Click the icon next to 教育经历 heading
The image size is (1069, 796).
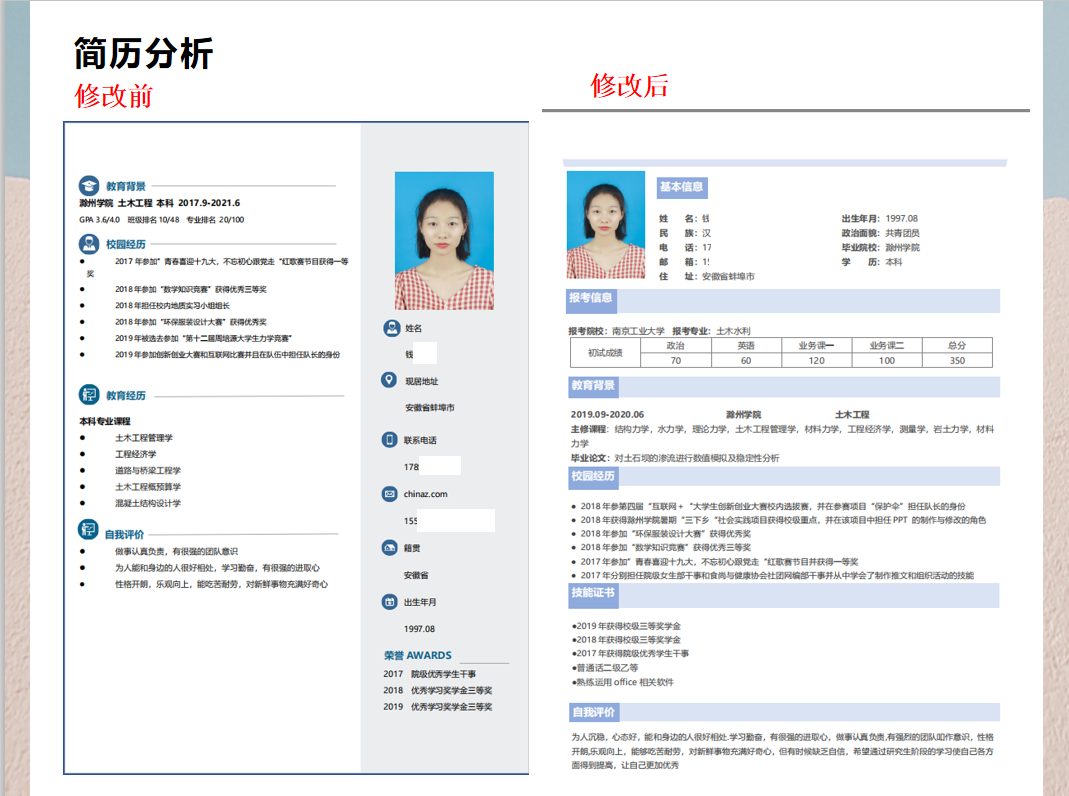click(x=89, y=395)
